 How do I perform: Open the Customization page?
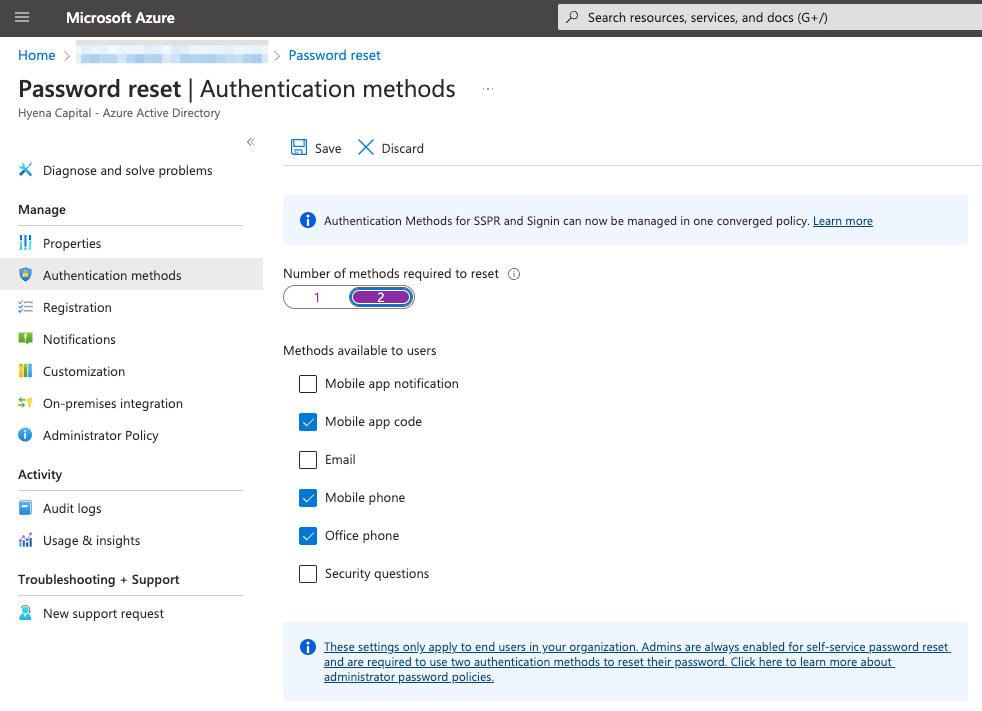click(84, 371)
